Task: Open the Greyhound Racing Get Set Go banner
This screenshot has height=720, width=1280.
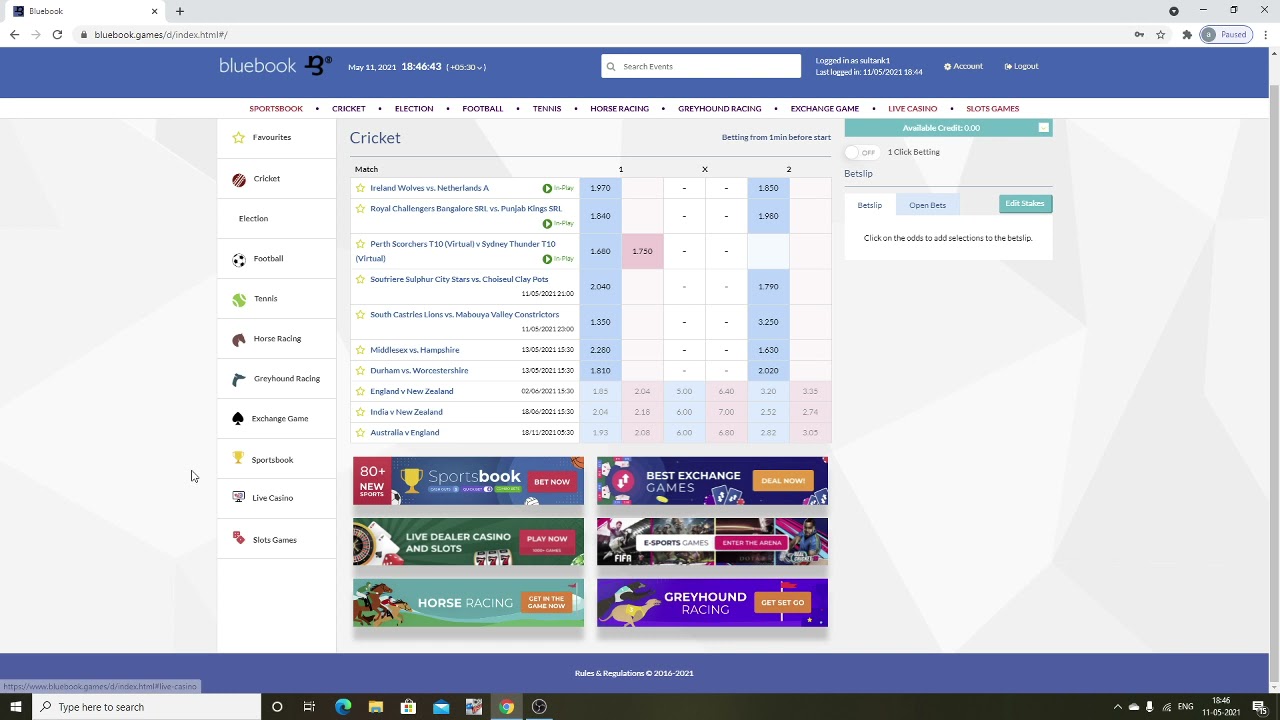Action: tap(712, 603)
